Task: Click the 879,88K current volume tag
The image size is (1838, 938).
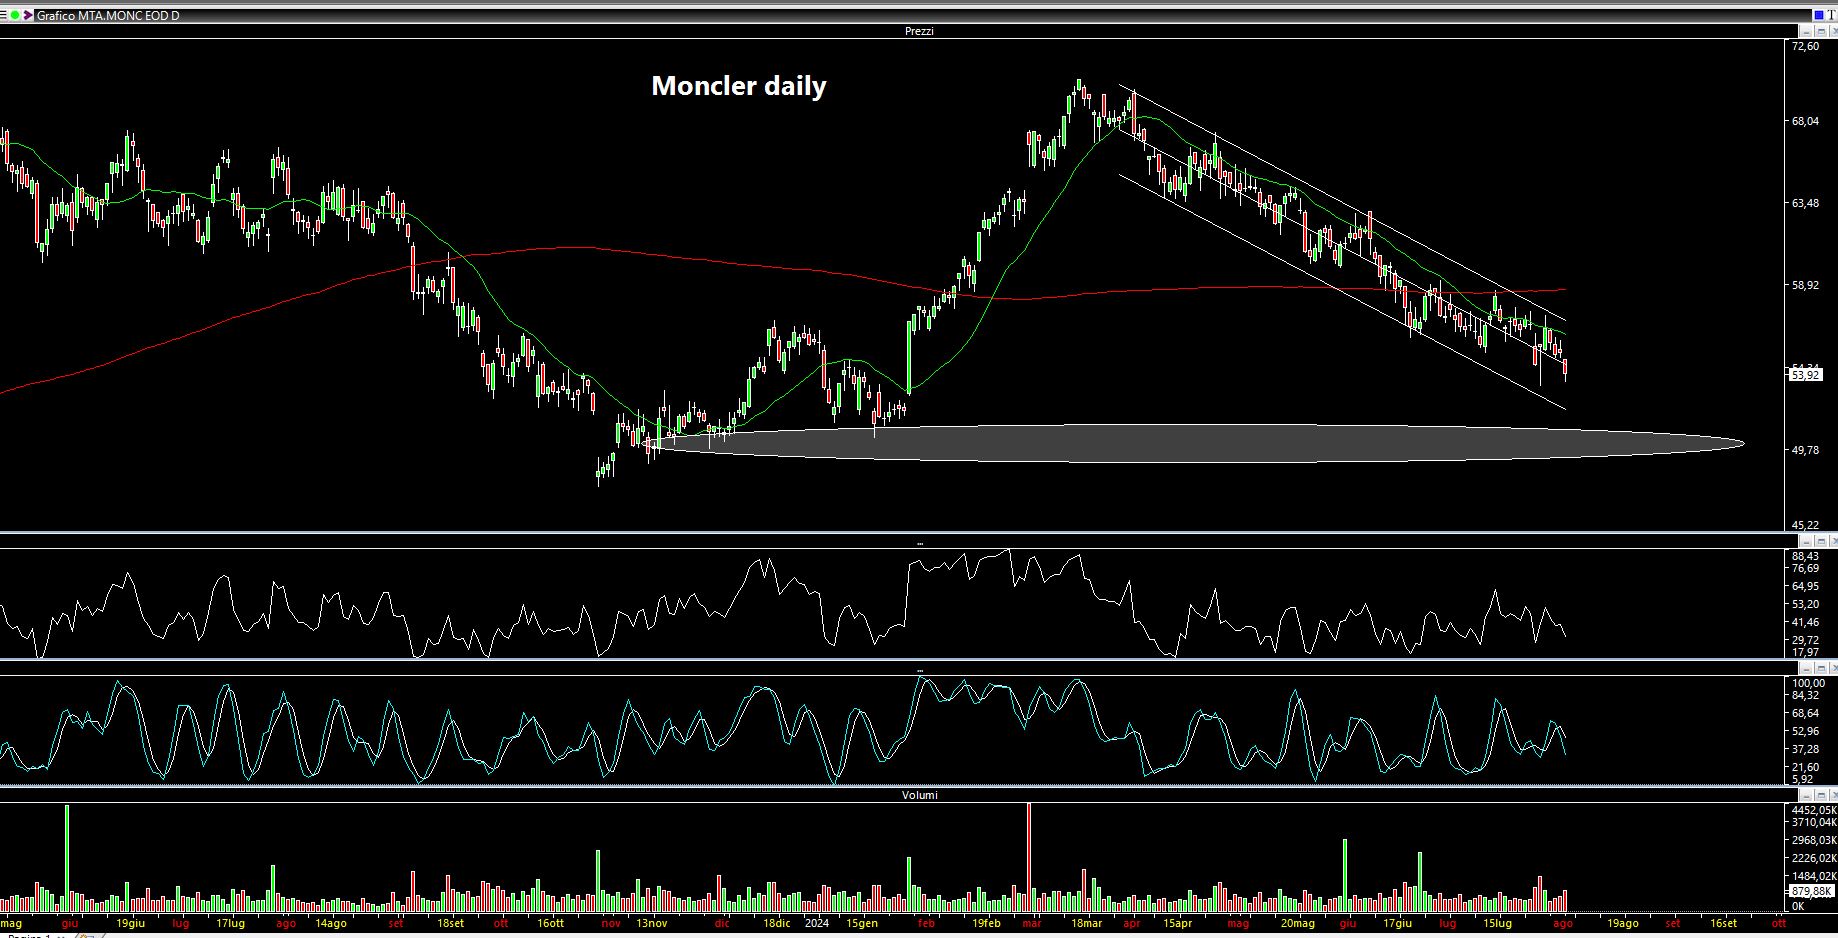Action: point(1811,891)
